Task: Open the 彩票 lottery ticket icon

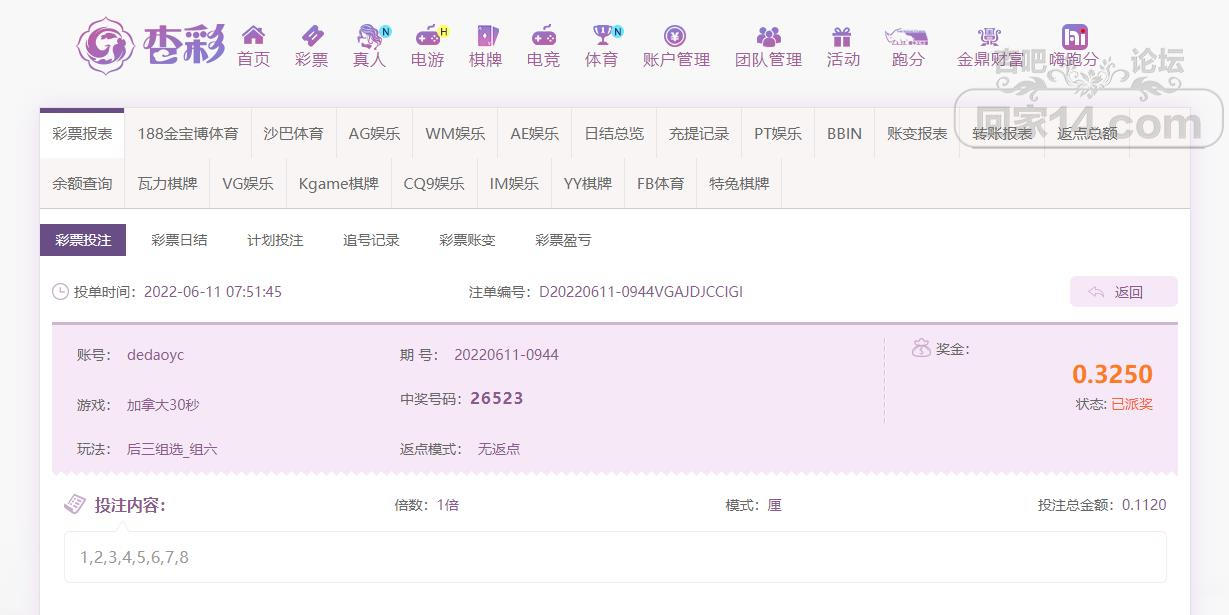Action: tap(312, 36)
